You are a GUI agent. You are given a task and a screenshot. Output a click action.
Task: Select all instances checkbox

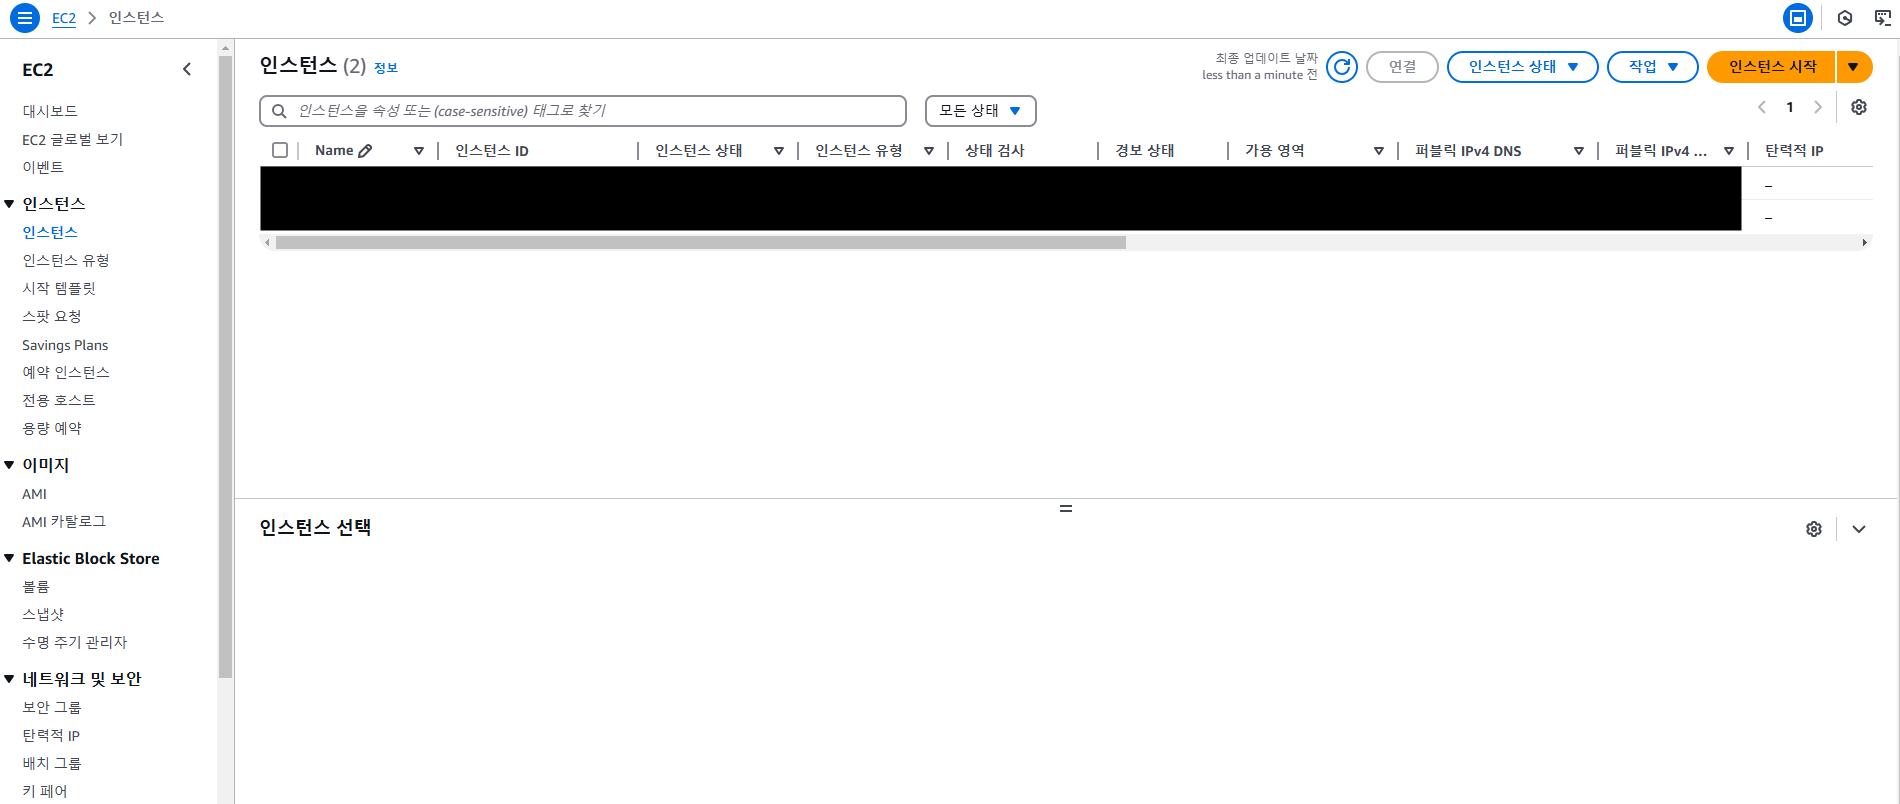click(280, 150)
